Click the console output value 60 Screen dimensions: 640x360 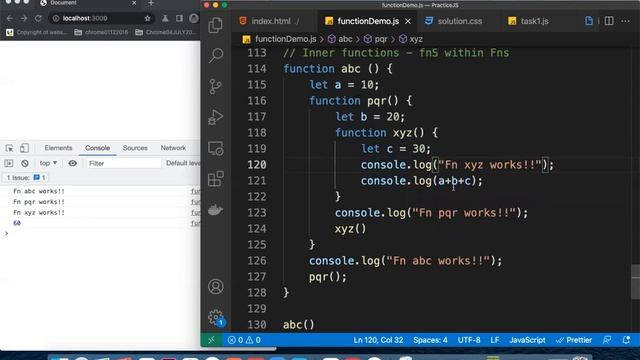17,223
